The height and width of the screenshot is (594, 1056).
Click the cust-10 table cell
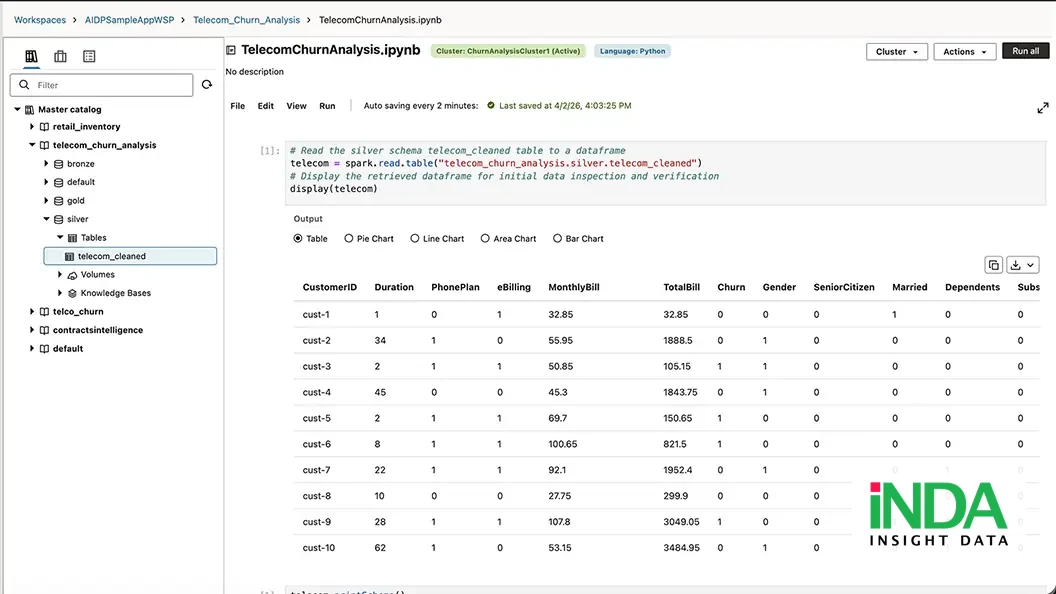pos(319,548)
